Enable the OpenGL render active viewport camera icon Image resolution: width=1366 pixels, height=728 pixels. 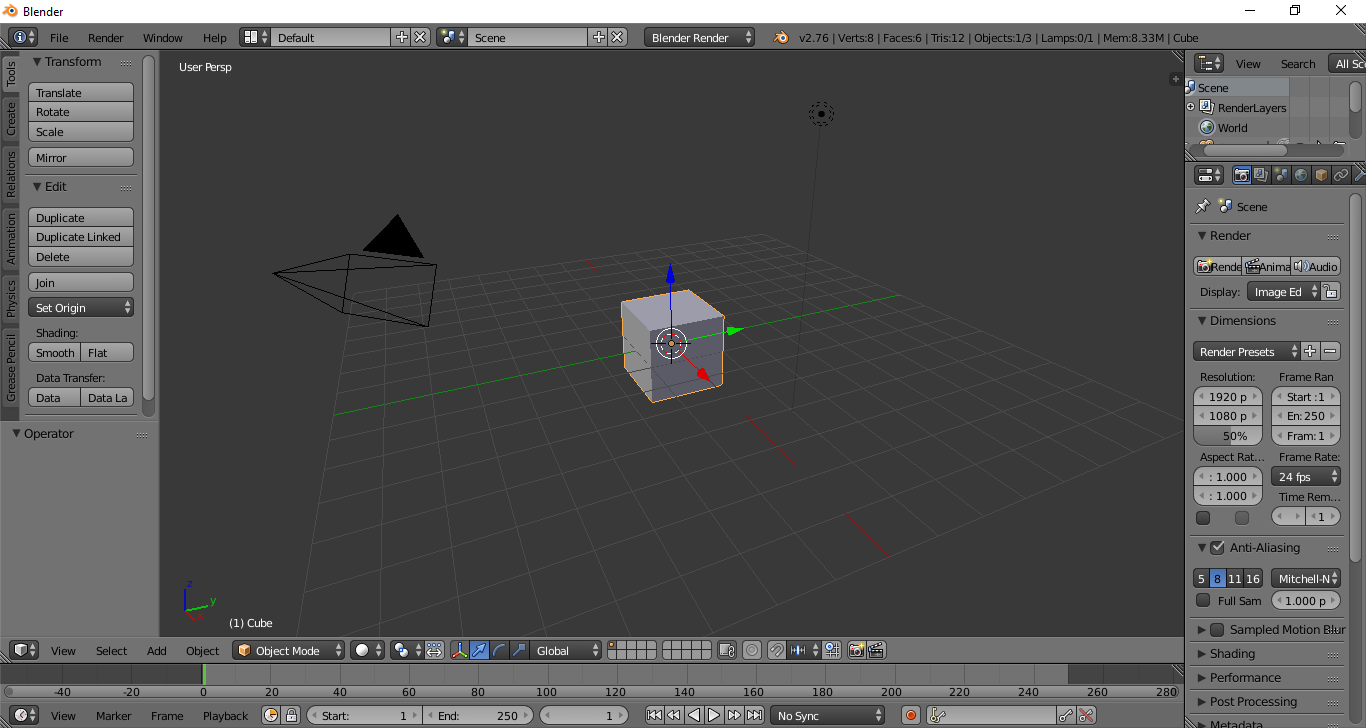tap(857, 650)
